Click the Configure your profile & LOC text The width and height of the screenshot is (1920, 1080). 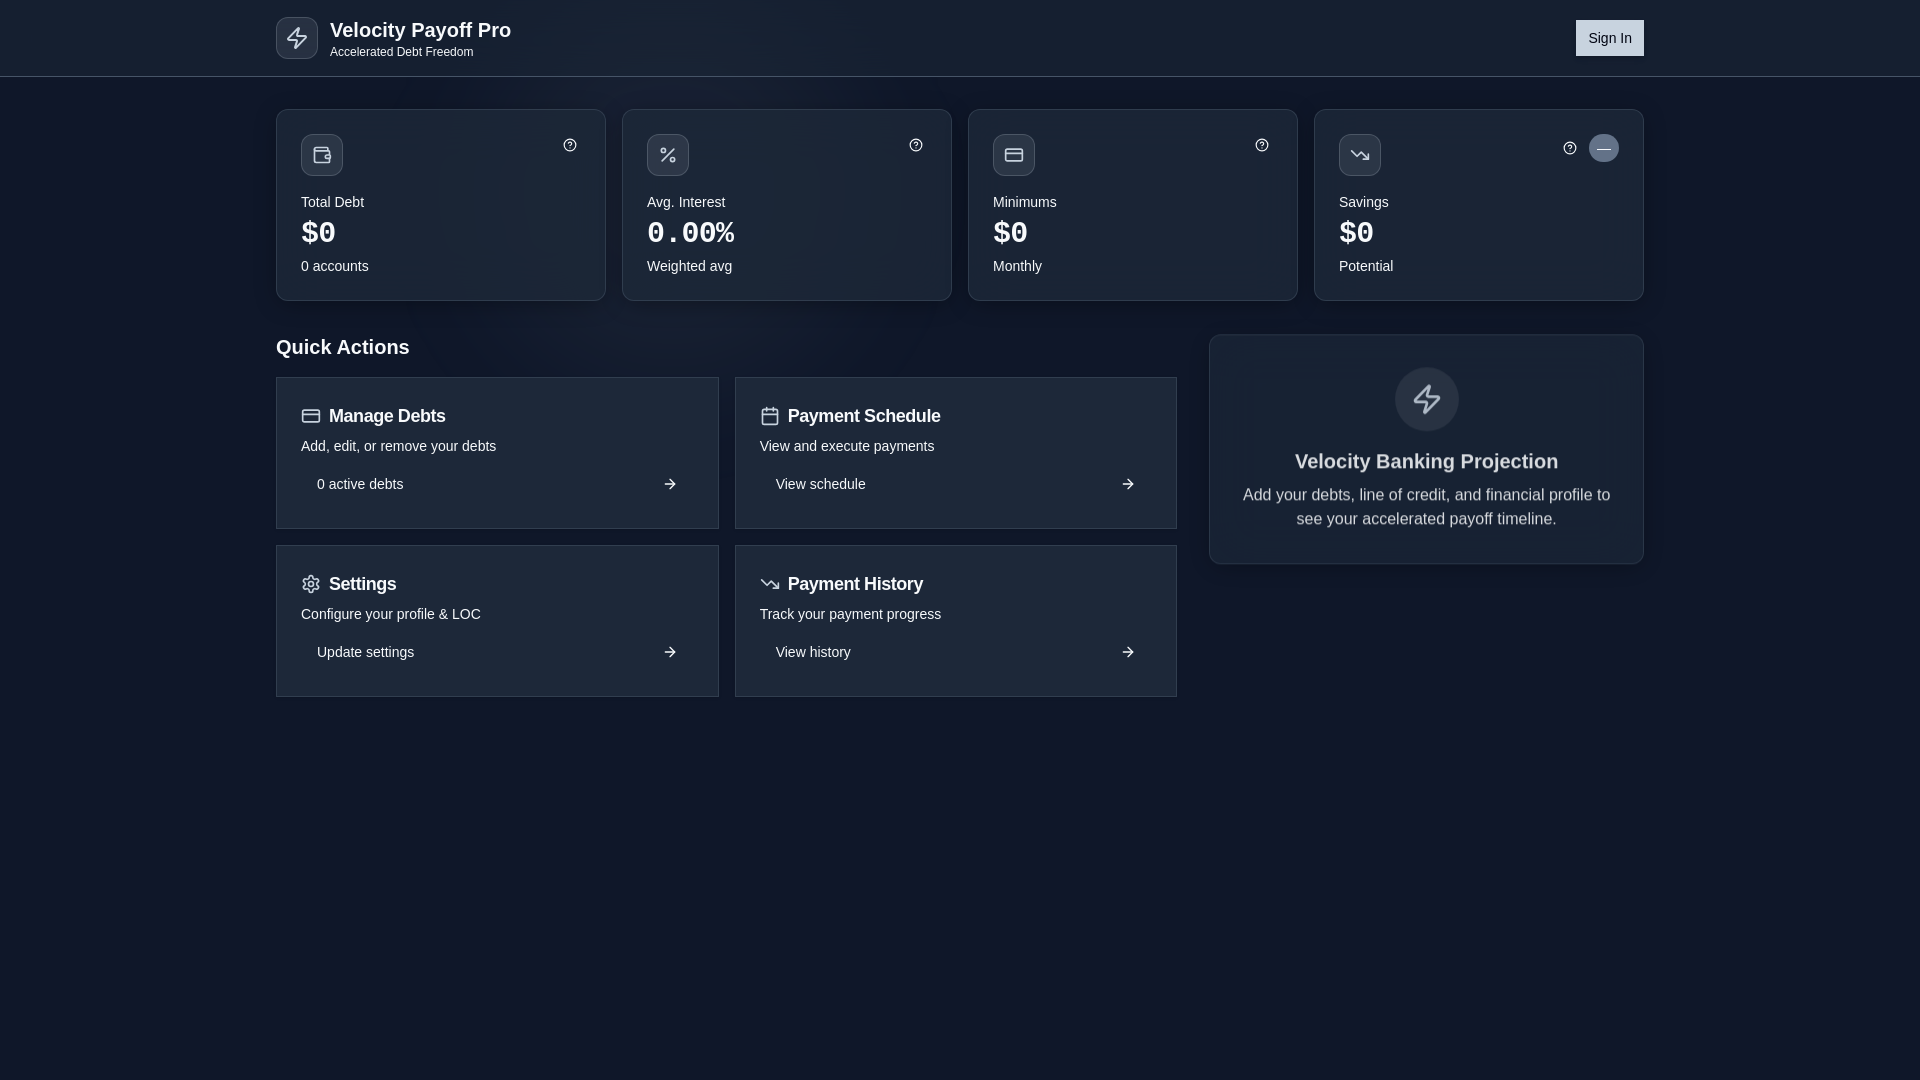pos(391,614)
